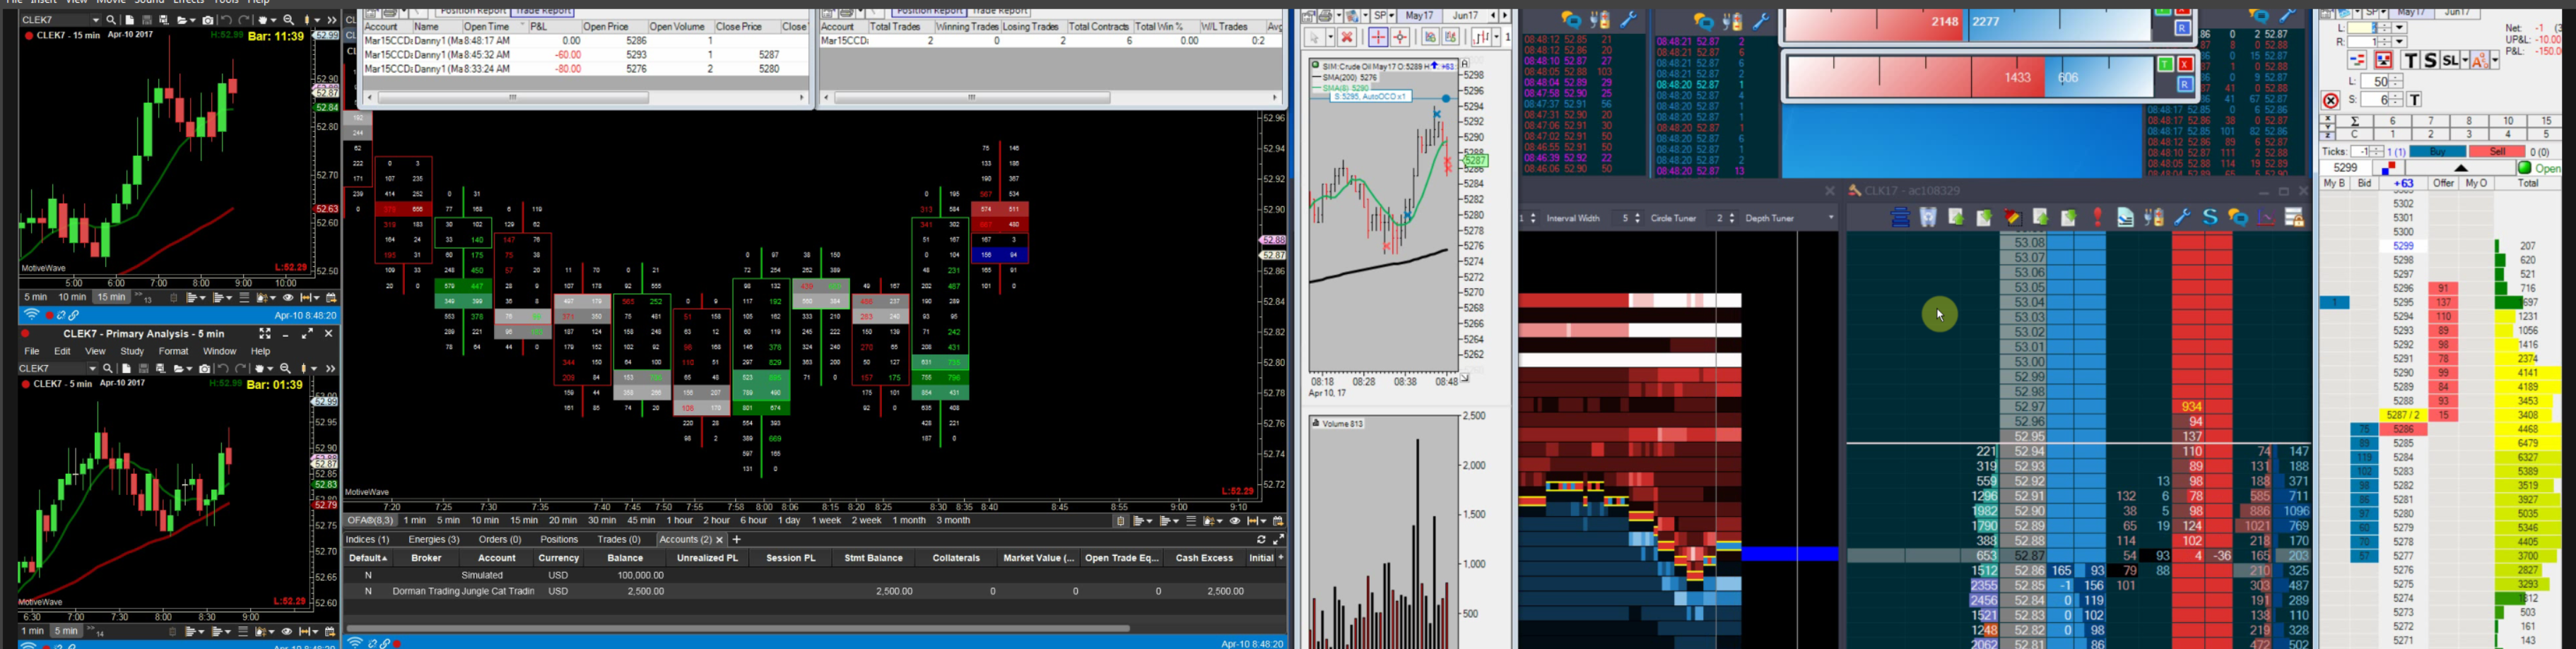
Task: Add a new tab with the plus button beside Accounts
Action: click(737, 540)
